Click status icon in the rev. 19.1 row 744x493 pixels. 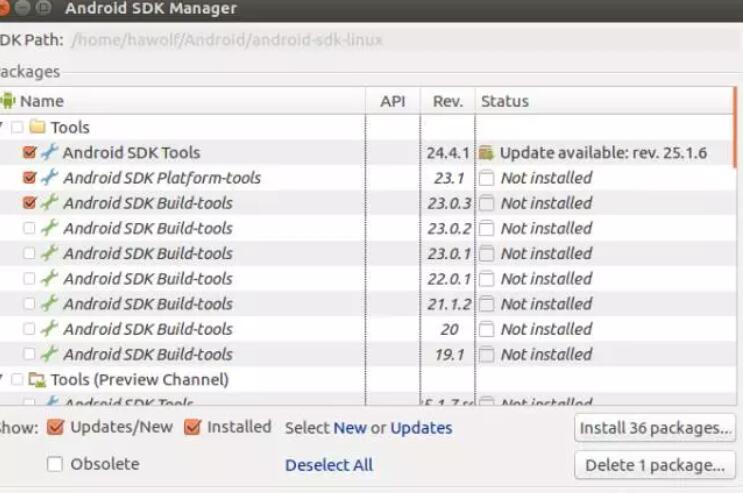pos(486,354)
